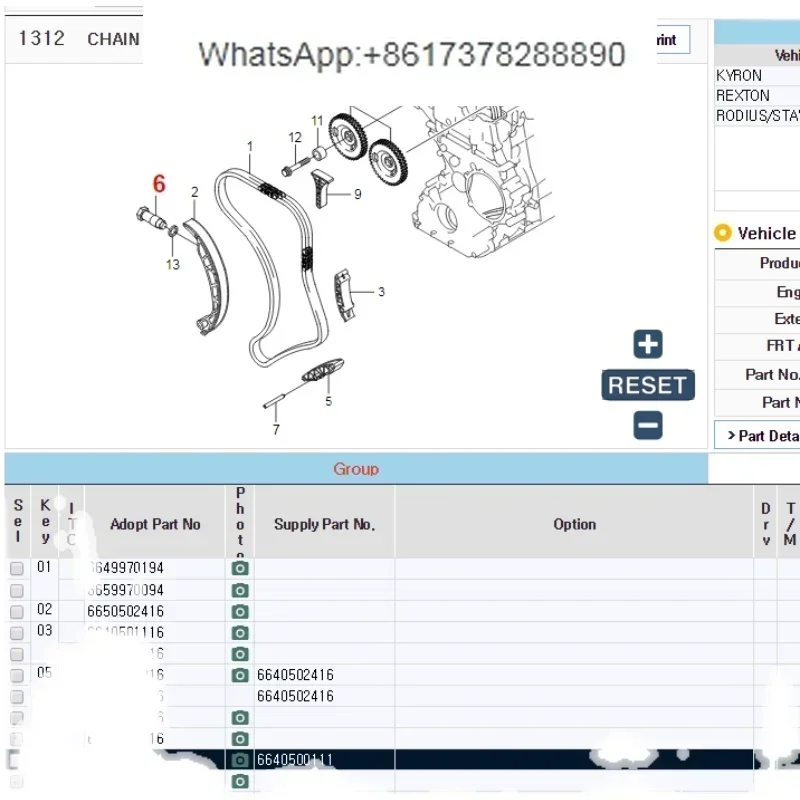Click supply part number 6640500111
Viewport: 800px width, 800px height.
[x=295, y=760]
